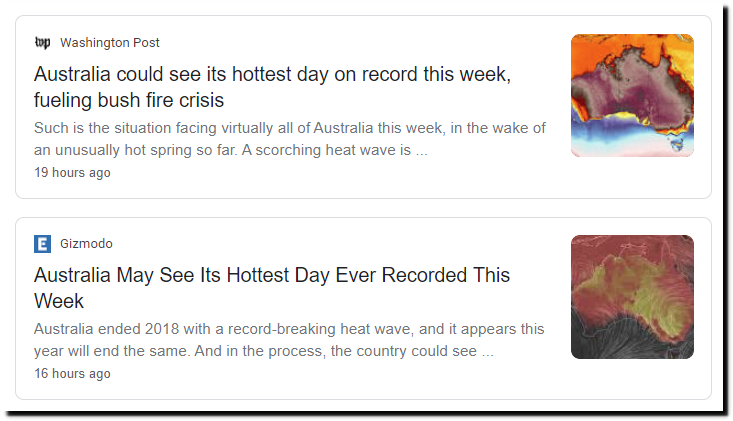Click the blue Gizmodo E icon

[x=42, y=244]
